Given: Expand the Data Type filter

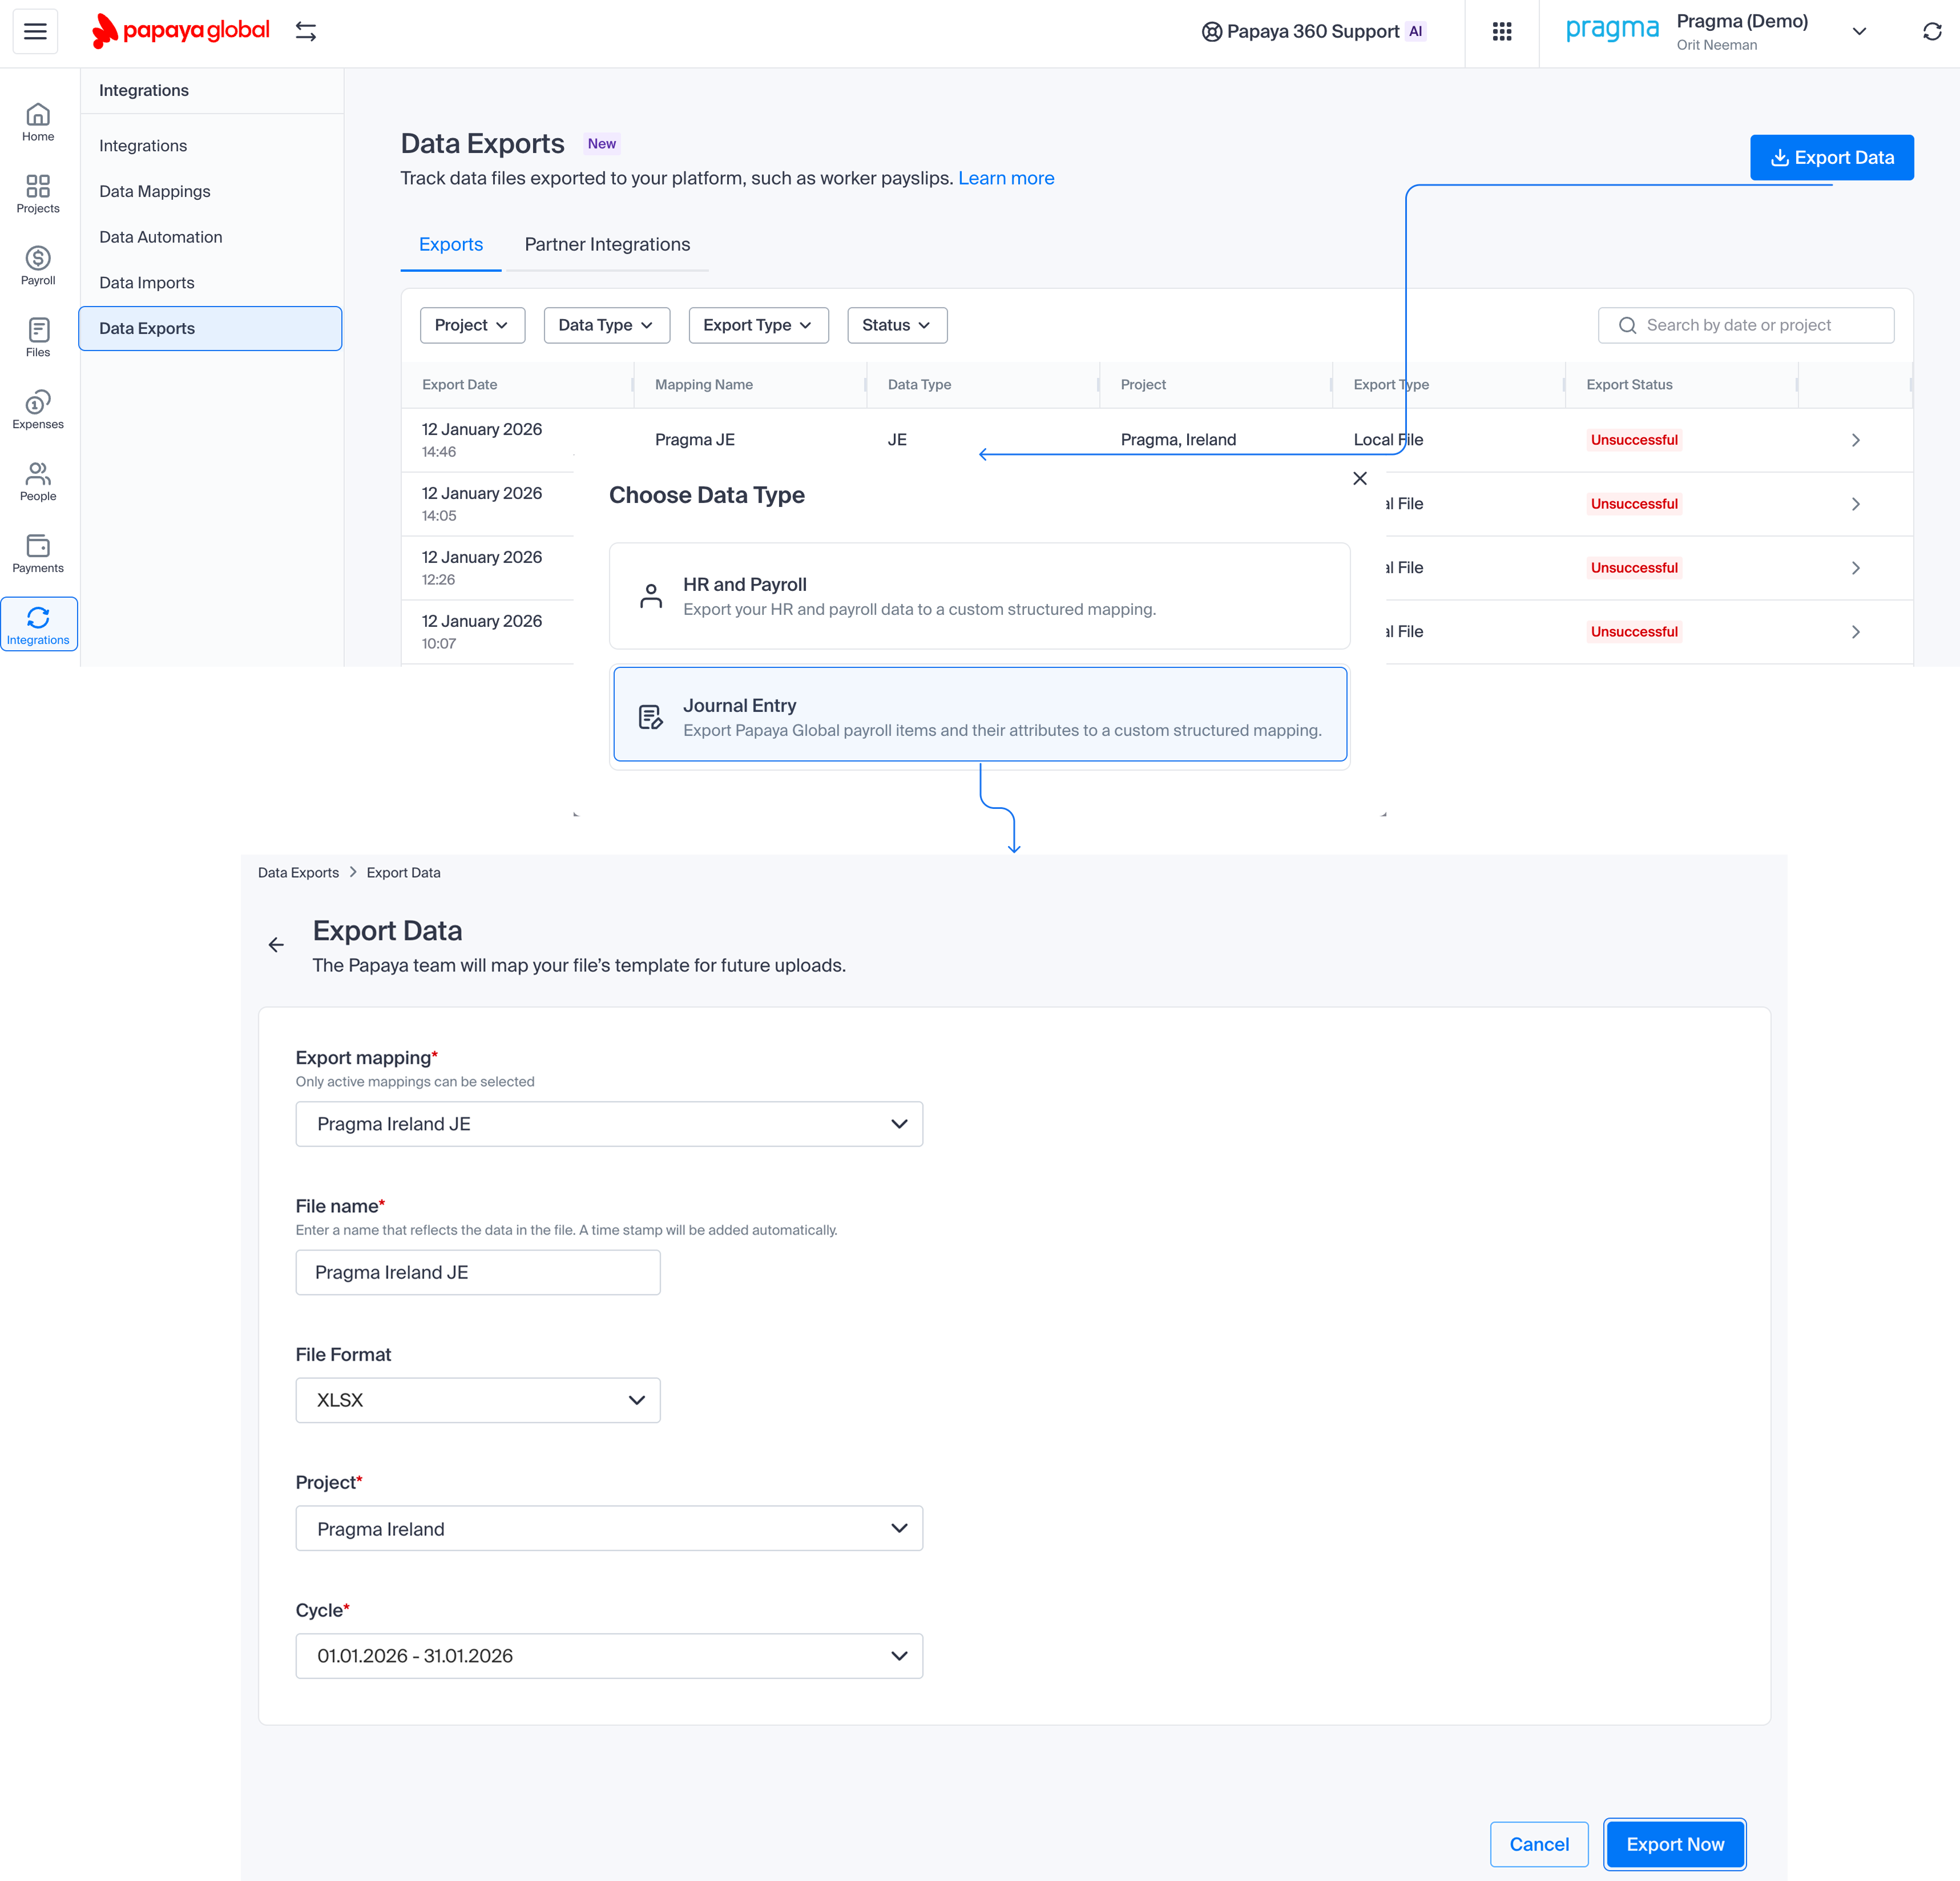Looking at the screenshot, I should pos(606,325).
